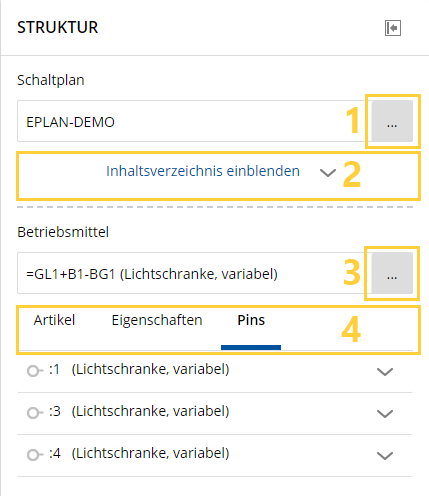Expand chevron beside Inhaltsverzeichnis einblenden

coord(328,172)
